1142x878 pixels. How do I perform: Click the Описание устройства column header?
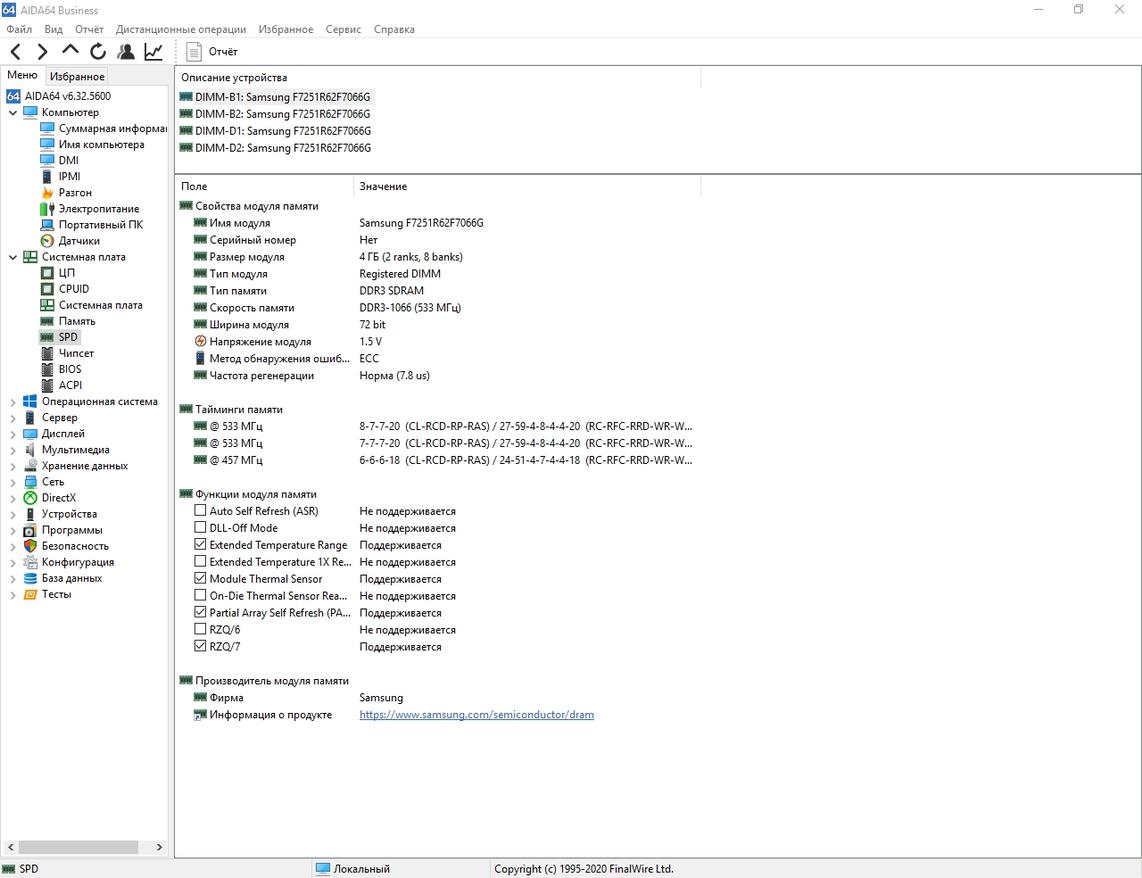[438, 77]
